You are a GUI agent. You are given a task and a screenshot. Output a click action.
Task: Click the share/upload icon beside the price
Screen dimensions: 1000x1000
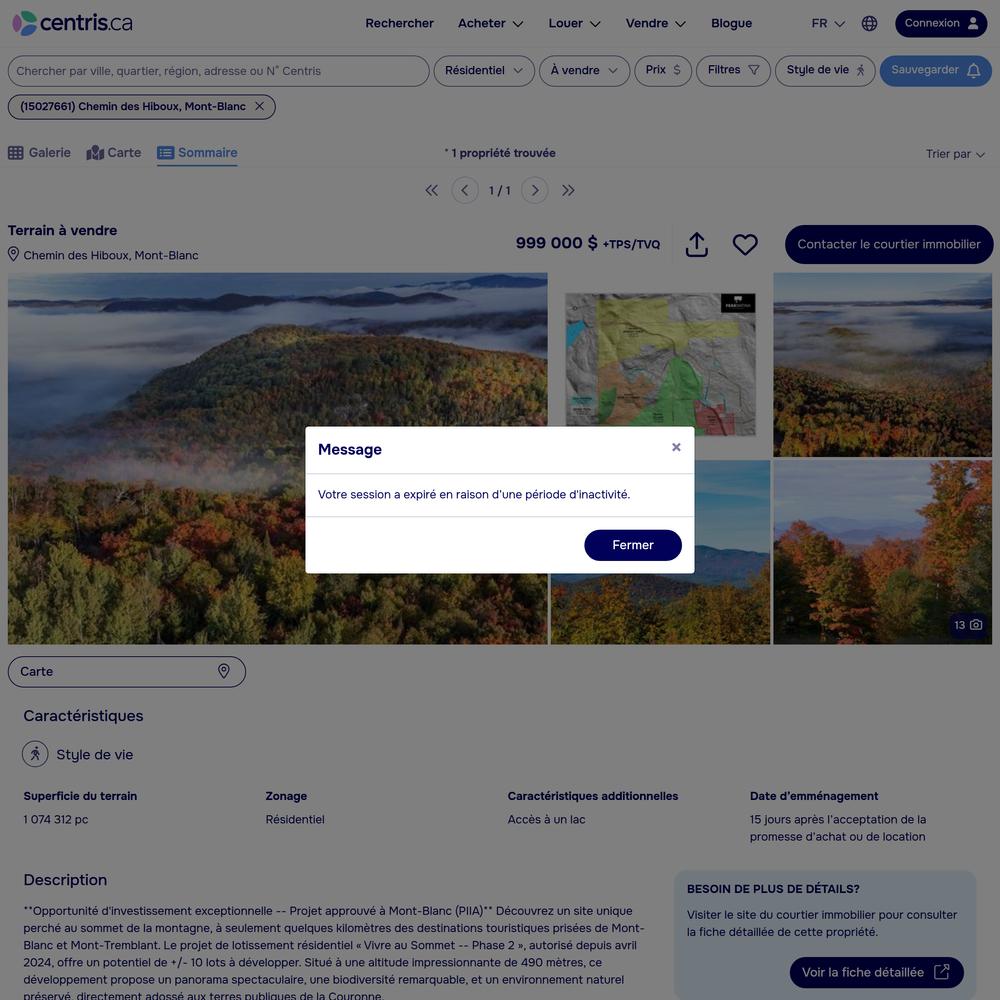696,244
